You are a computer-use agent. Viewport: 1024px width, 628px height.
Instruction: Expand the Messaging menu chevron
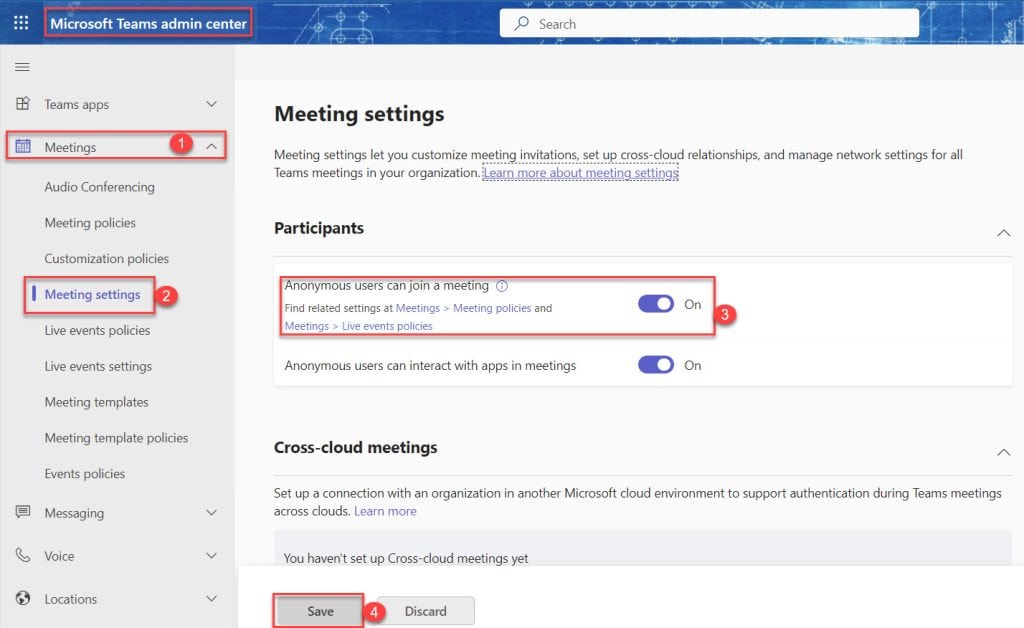[212, 512]
